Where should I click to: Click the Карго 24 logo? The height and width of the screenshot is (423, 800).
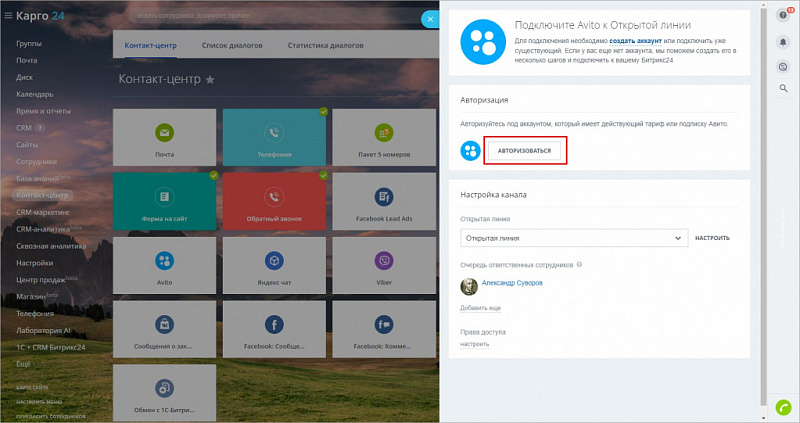[40, 16]
